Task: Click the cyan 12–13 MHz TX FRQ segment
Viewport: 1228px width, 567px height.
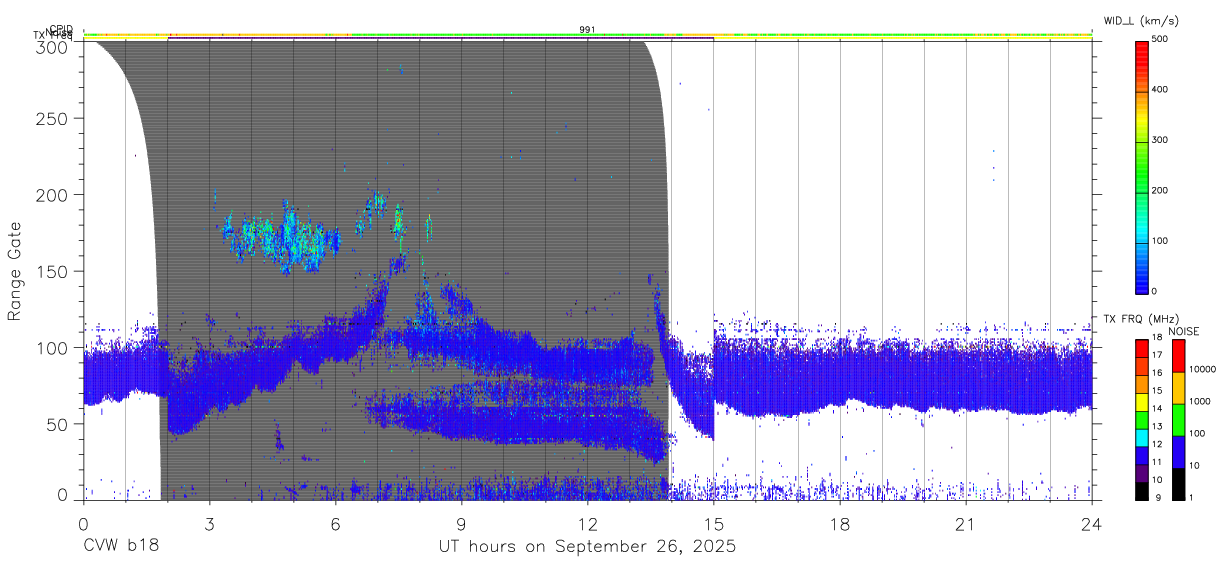Action: pyautogui.click(x=1142, y=436)
